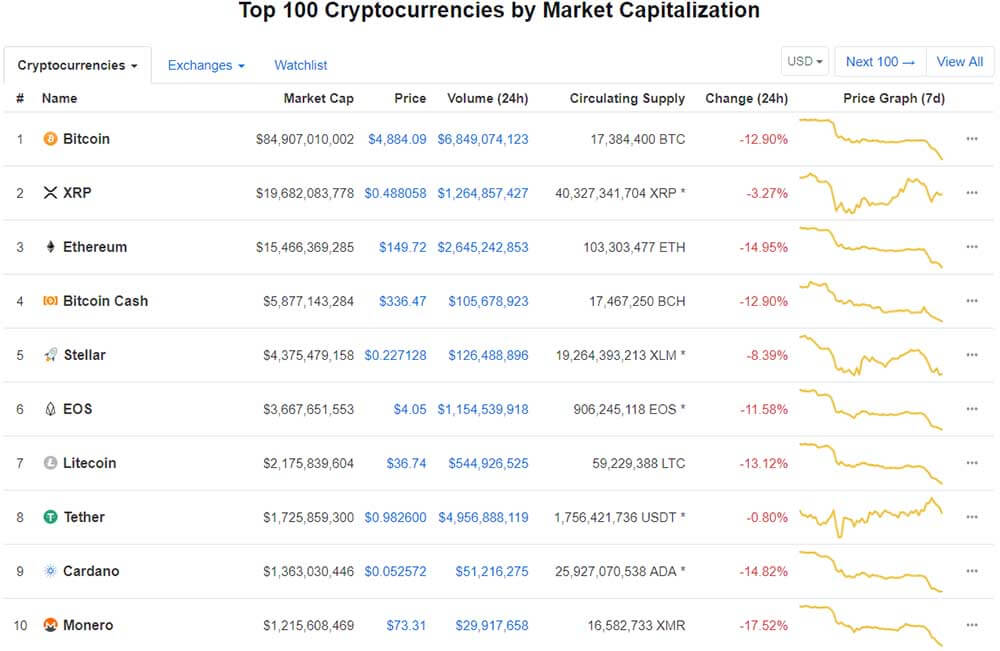The height and width of the screenshot is (651, 1000).
Task: Click the Stellar rocket logo icon
Action: click(x=50, y=355)
